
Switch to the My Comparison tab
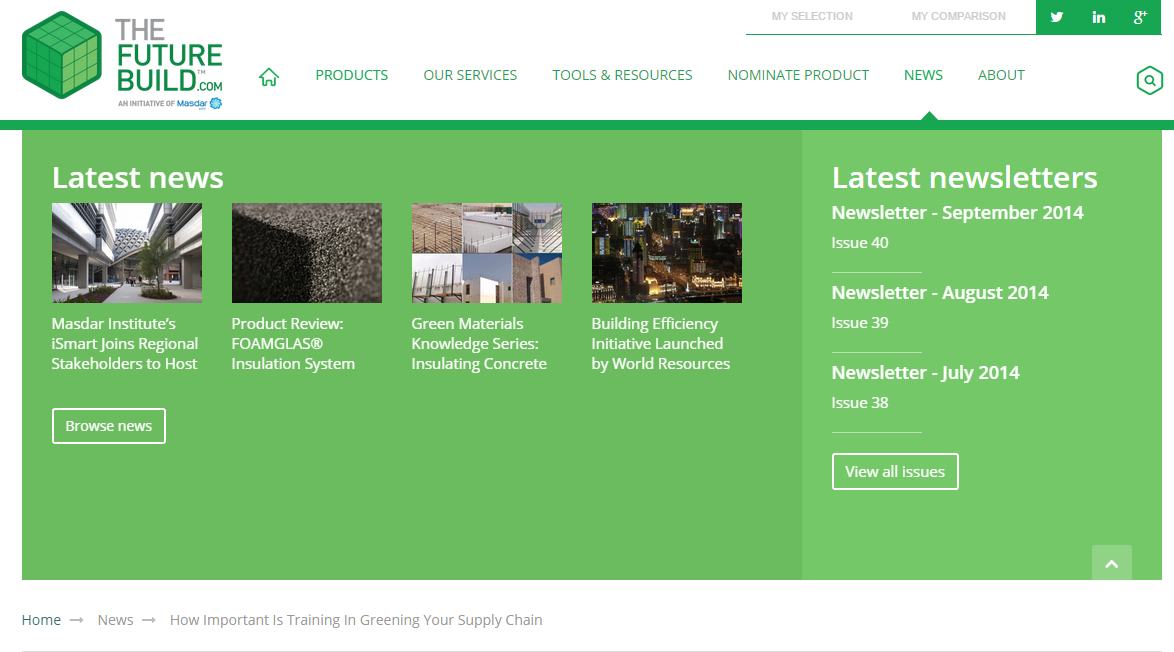coord(958,17)
